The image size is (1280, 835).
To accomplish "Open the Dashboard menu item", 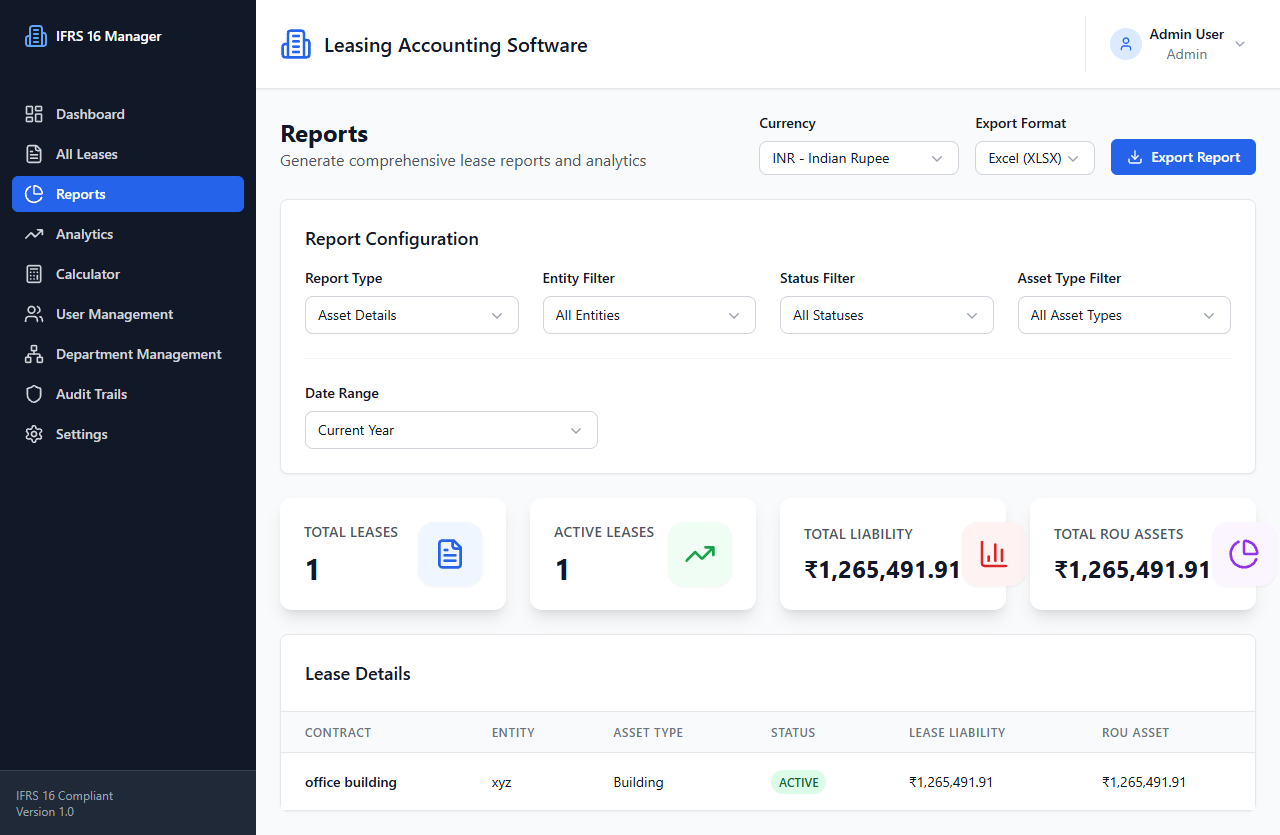I will [x=128, y=114].
